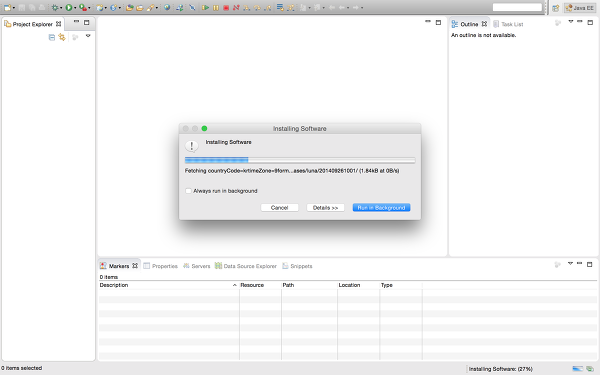Click the grayed-out Save disk icon

click(x=22, y=7)
